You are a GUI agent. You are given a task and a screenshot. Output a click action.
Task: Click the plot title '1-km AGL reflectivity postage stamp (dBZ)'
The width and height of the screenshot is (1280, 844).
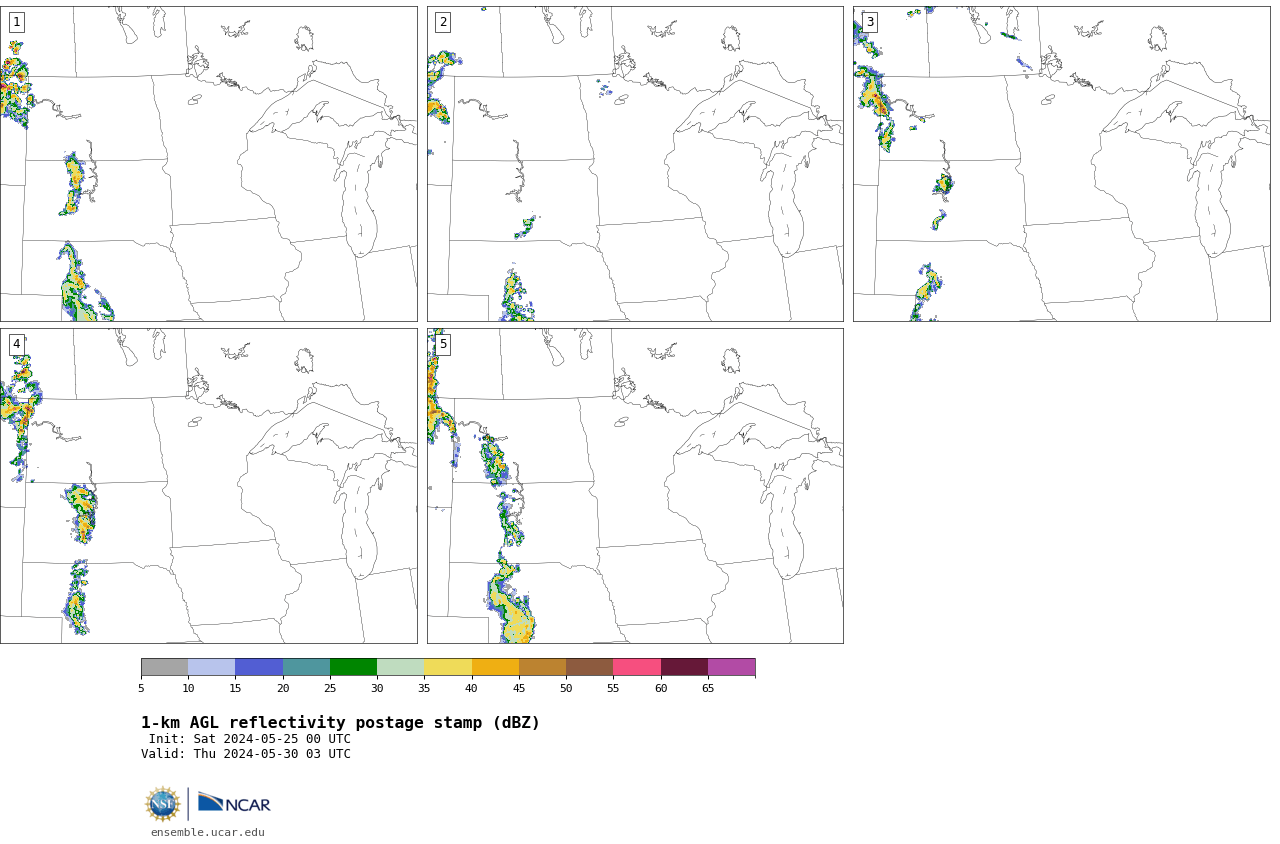click(340, 723)
